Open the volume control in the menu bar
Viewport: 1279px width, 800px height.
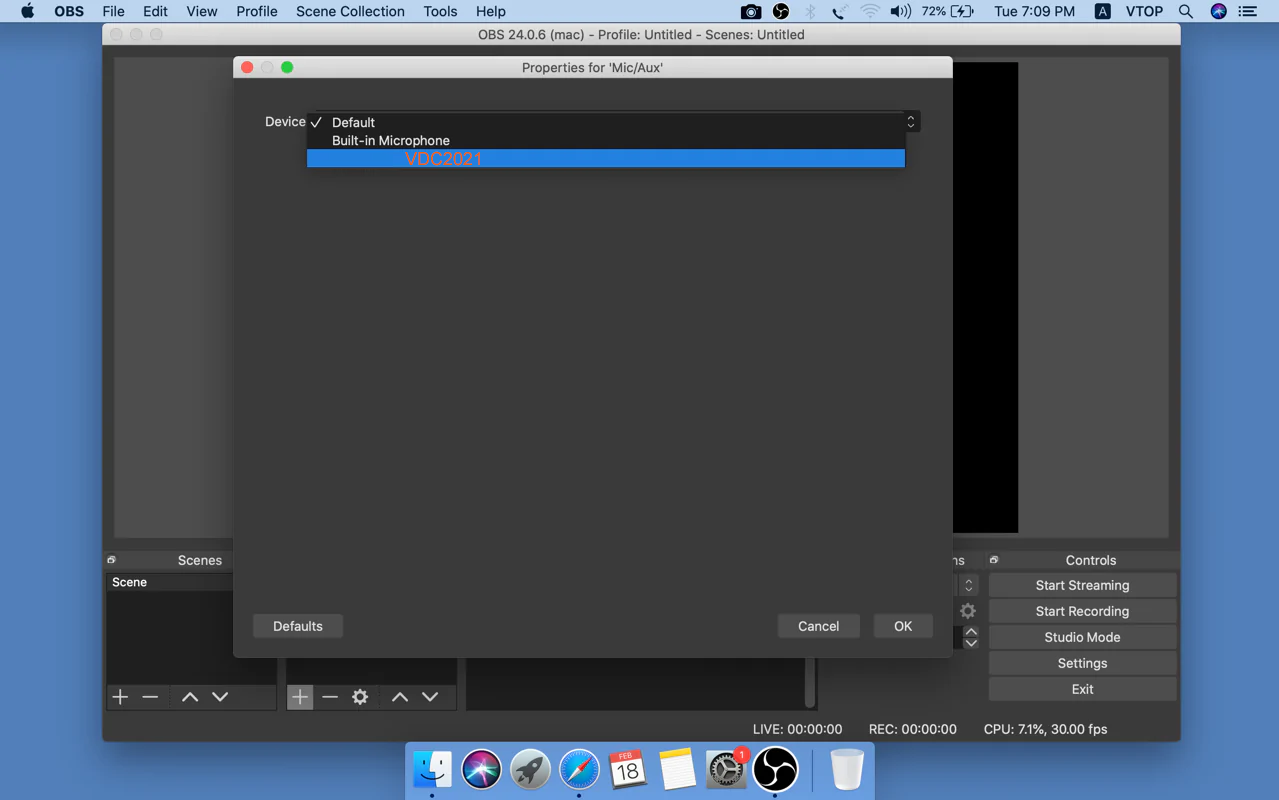[901, 11]
